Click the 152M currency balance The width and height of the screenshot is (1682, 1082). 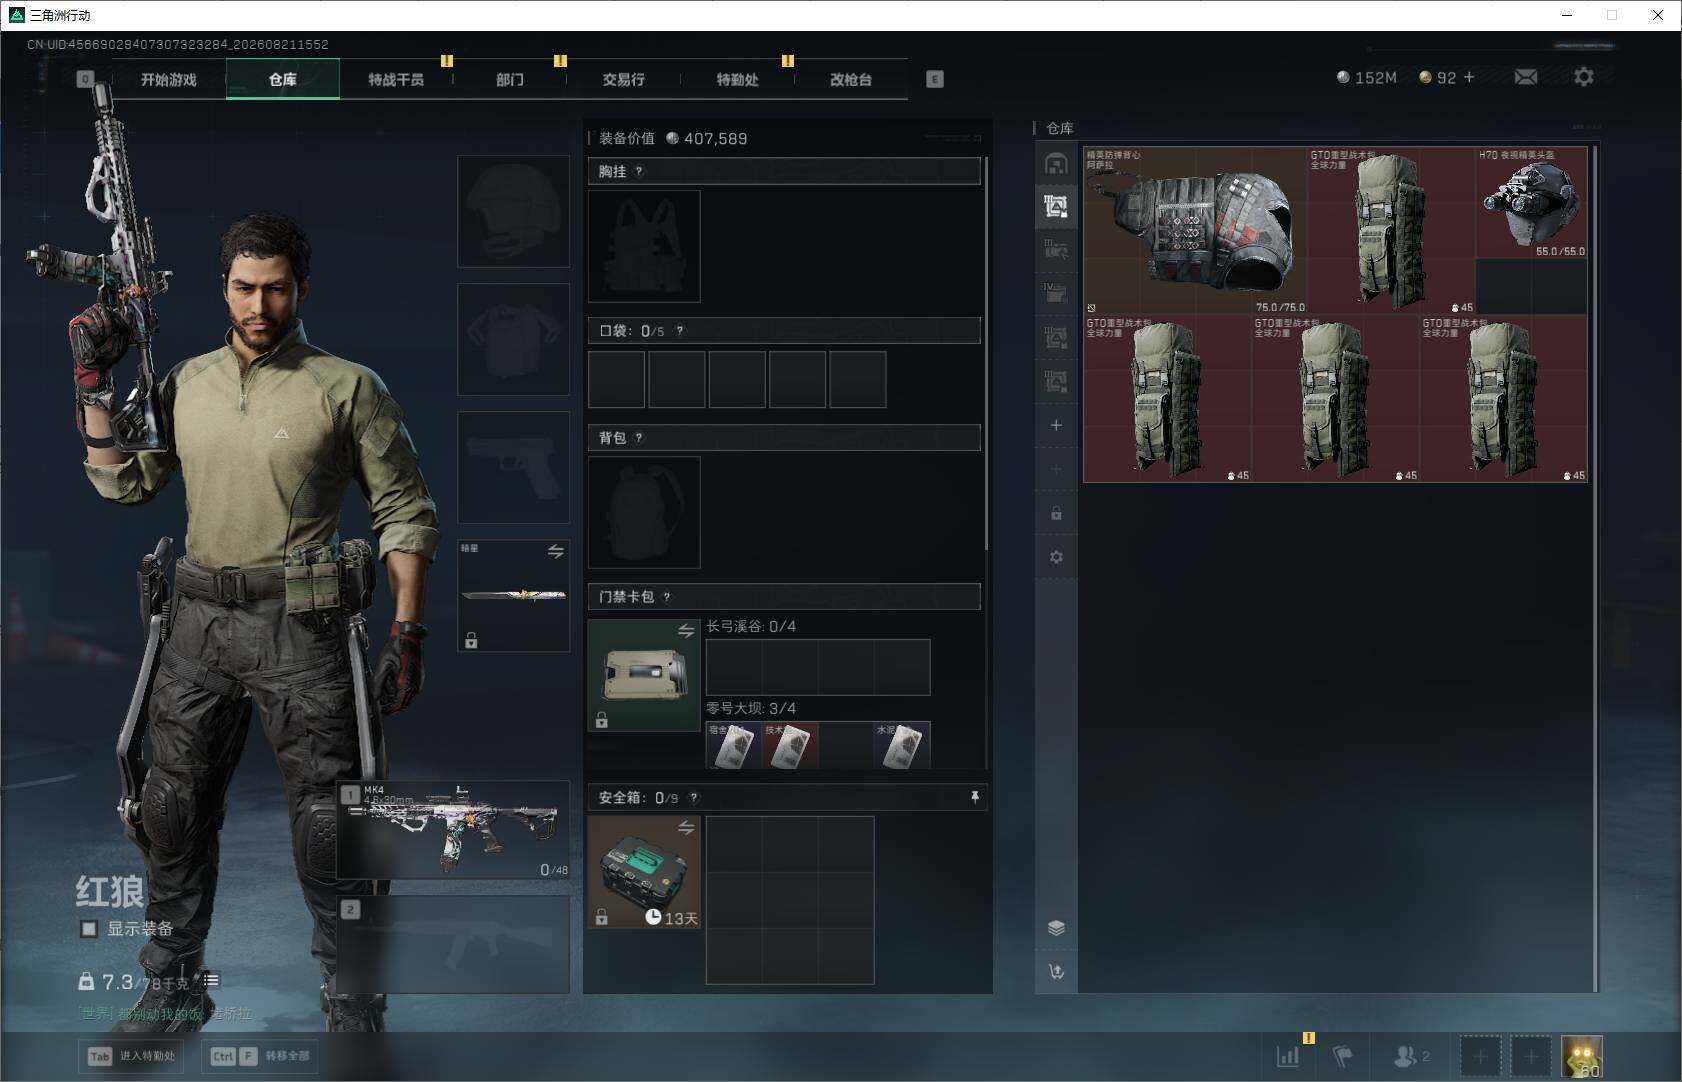[1367, 77]
